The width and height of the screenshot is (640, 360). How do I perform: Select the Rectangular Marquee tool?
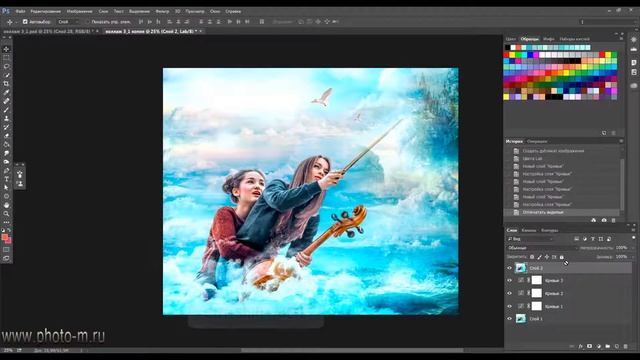pos(6,58)
